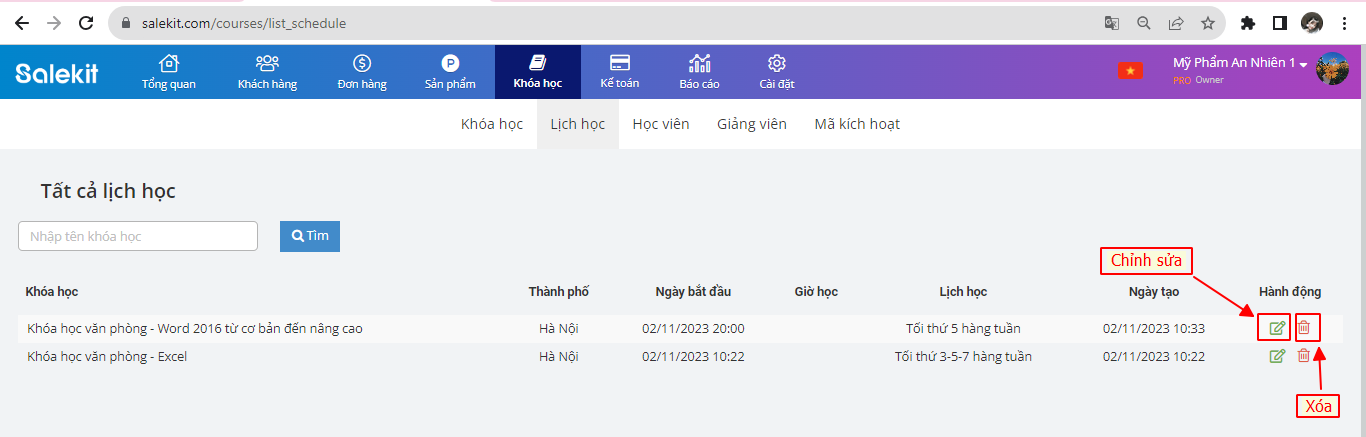1366x437 pixels.
Task: Edit the Excel course schedule row
Action: tap(1276, 356)
